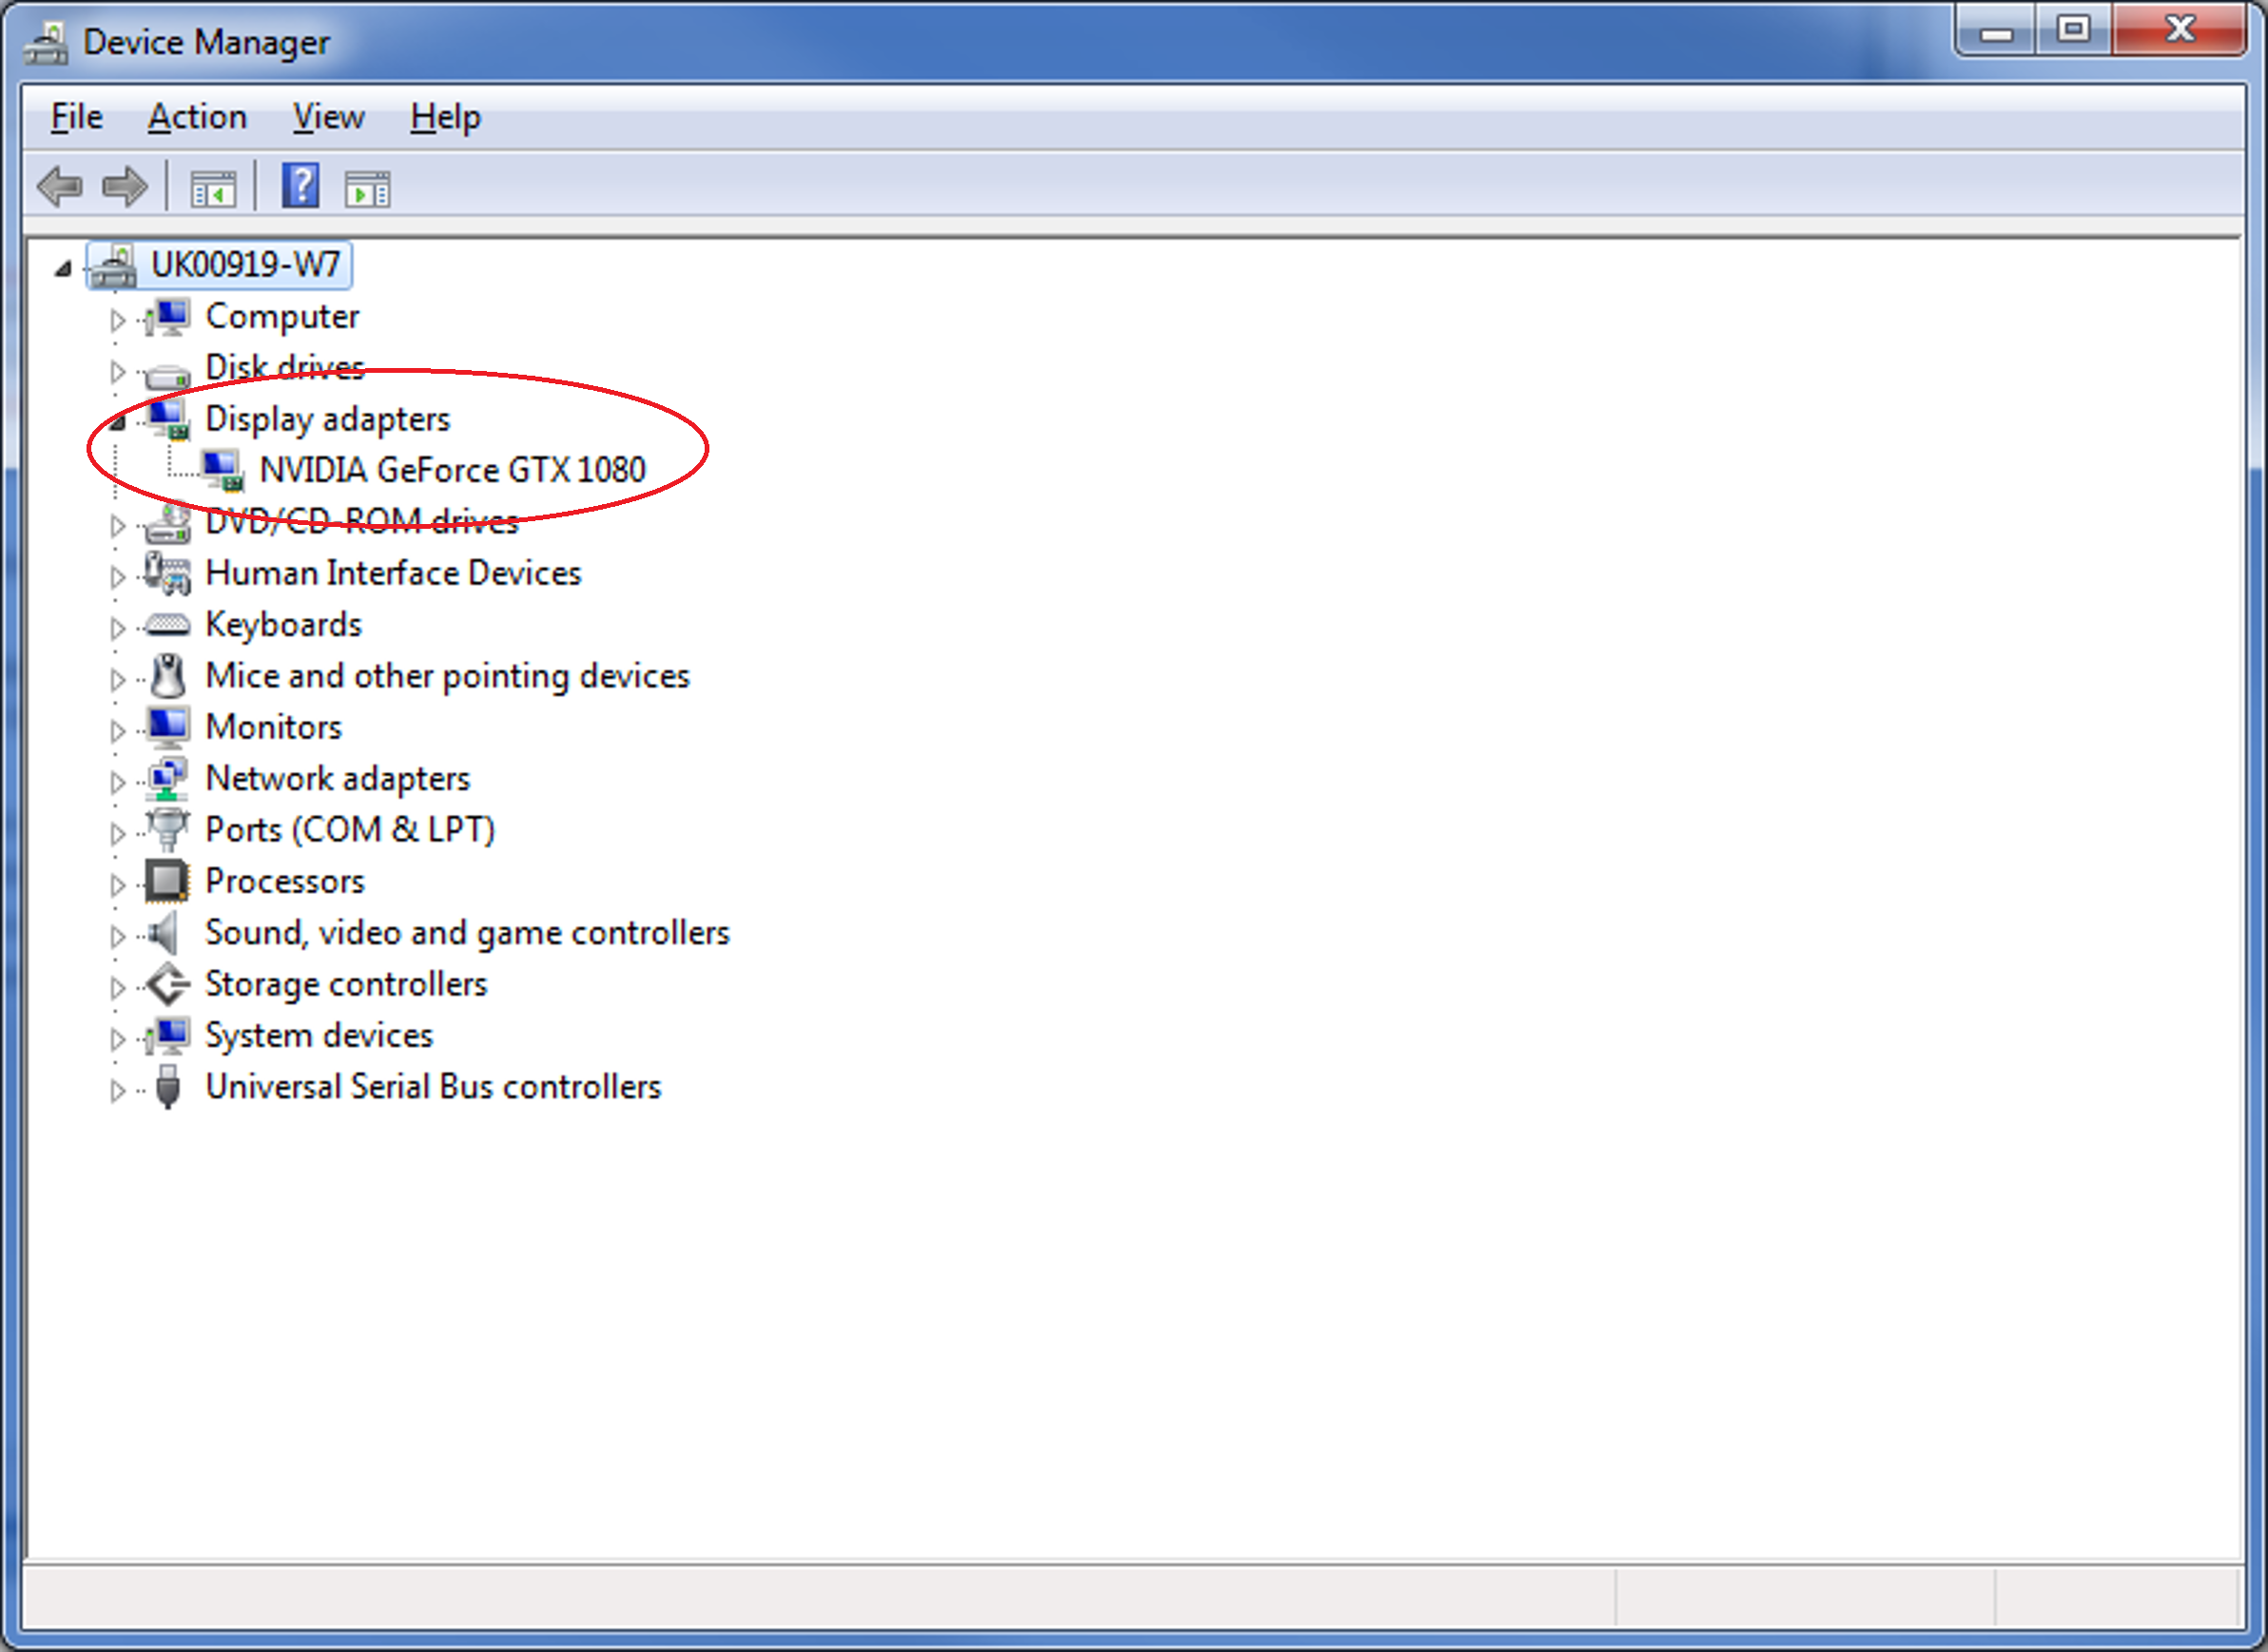This screenshot has height=1652, width=2268.
Task: Click the Back arrow toolbar icon
Action: point(59,187)
